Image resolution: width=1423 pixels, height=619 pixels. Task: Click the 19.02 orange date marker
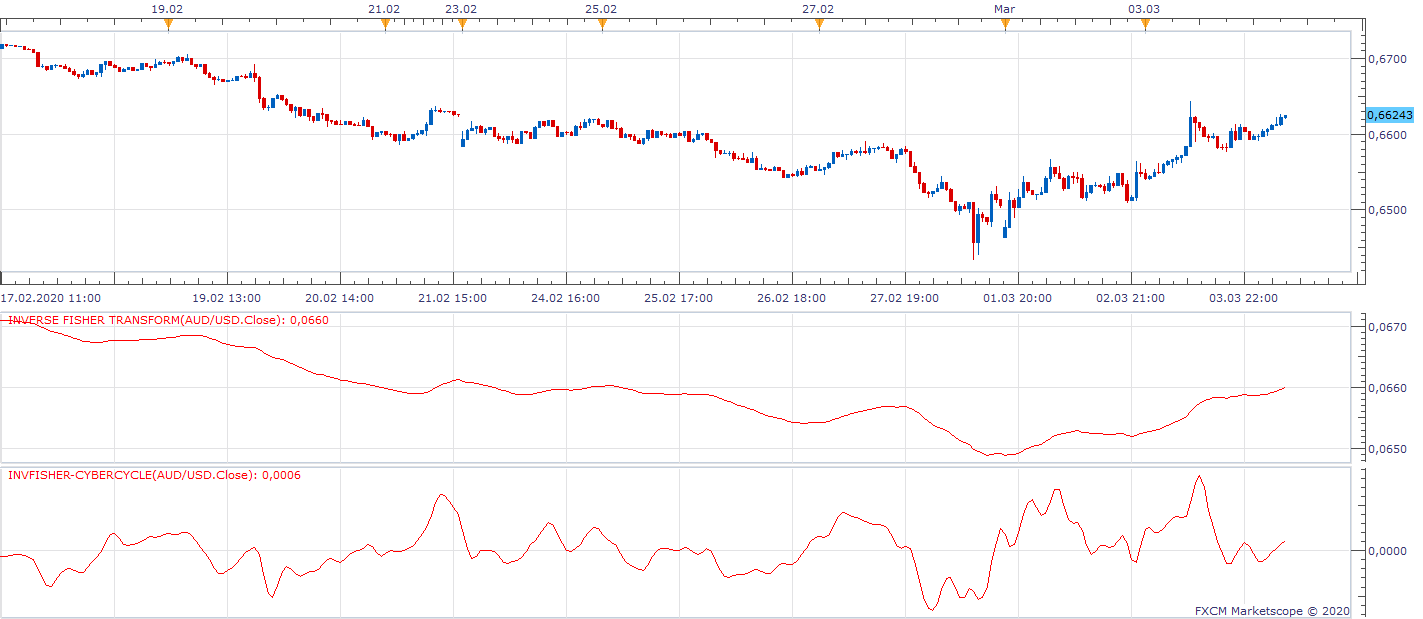(167, 25)
